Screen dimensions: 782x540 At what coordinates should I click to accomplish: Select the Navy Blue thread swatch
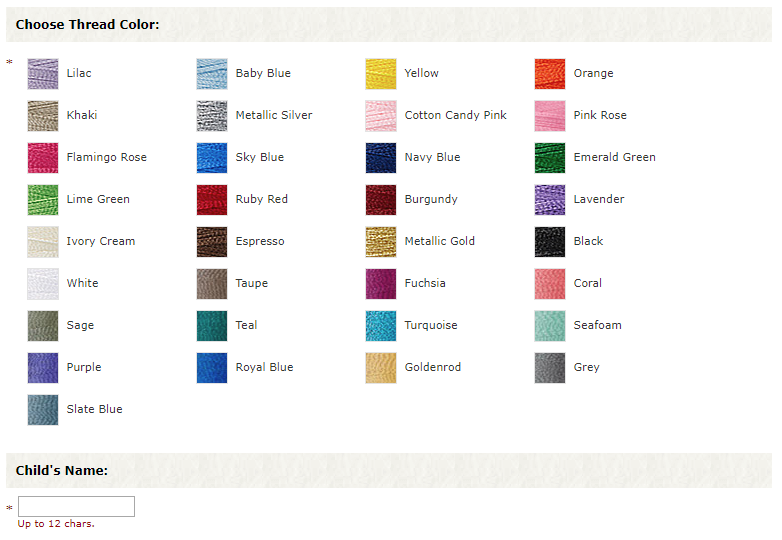(x=381, y=158)
